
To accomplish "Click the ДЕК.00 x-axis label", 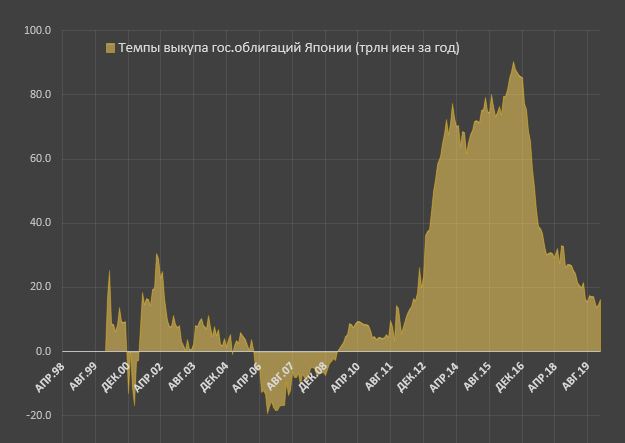I will (115, 375).
